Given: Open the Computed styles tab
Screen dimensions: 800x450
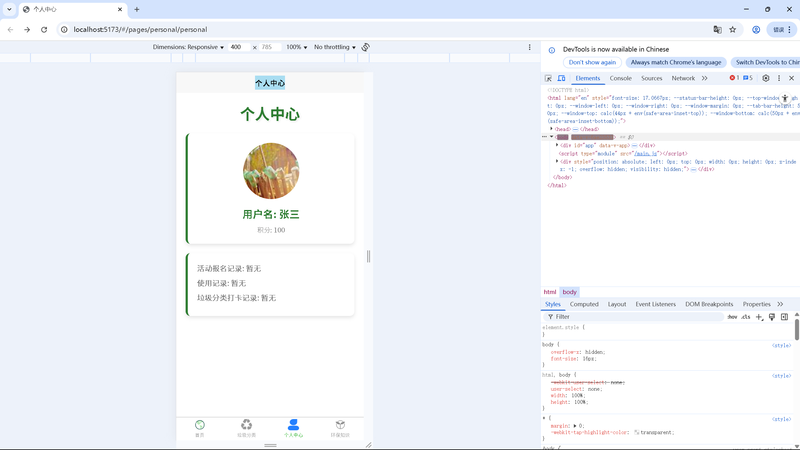Looking at the screenshot, I should pos(584,304).
